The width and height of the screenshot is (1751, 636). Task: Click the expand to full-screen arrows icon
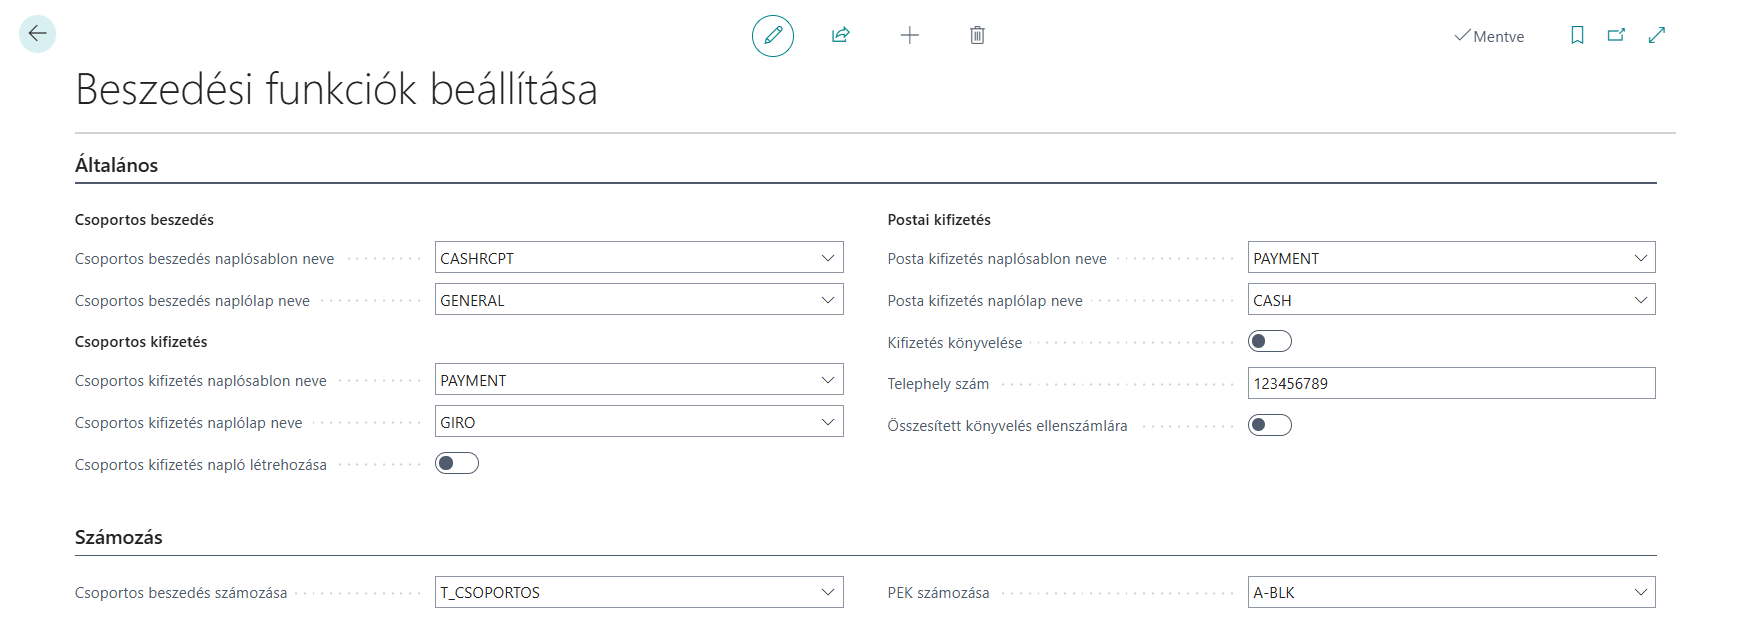1657,35
